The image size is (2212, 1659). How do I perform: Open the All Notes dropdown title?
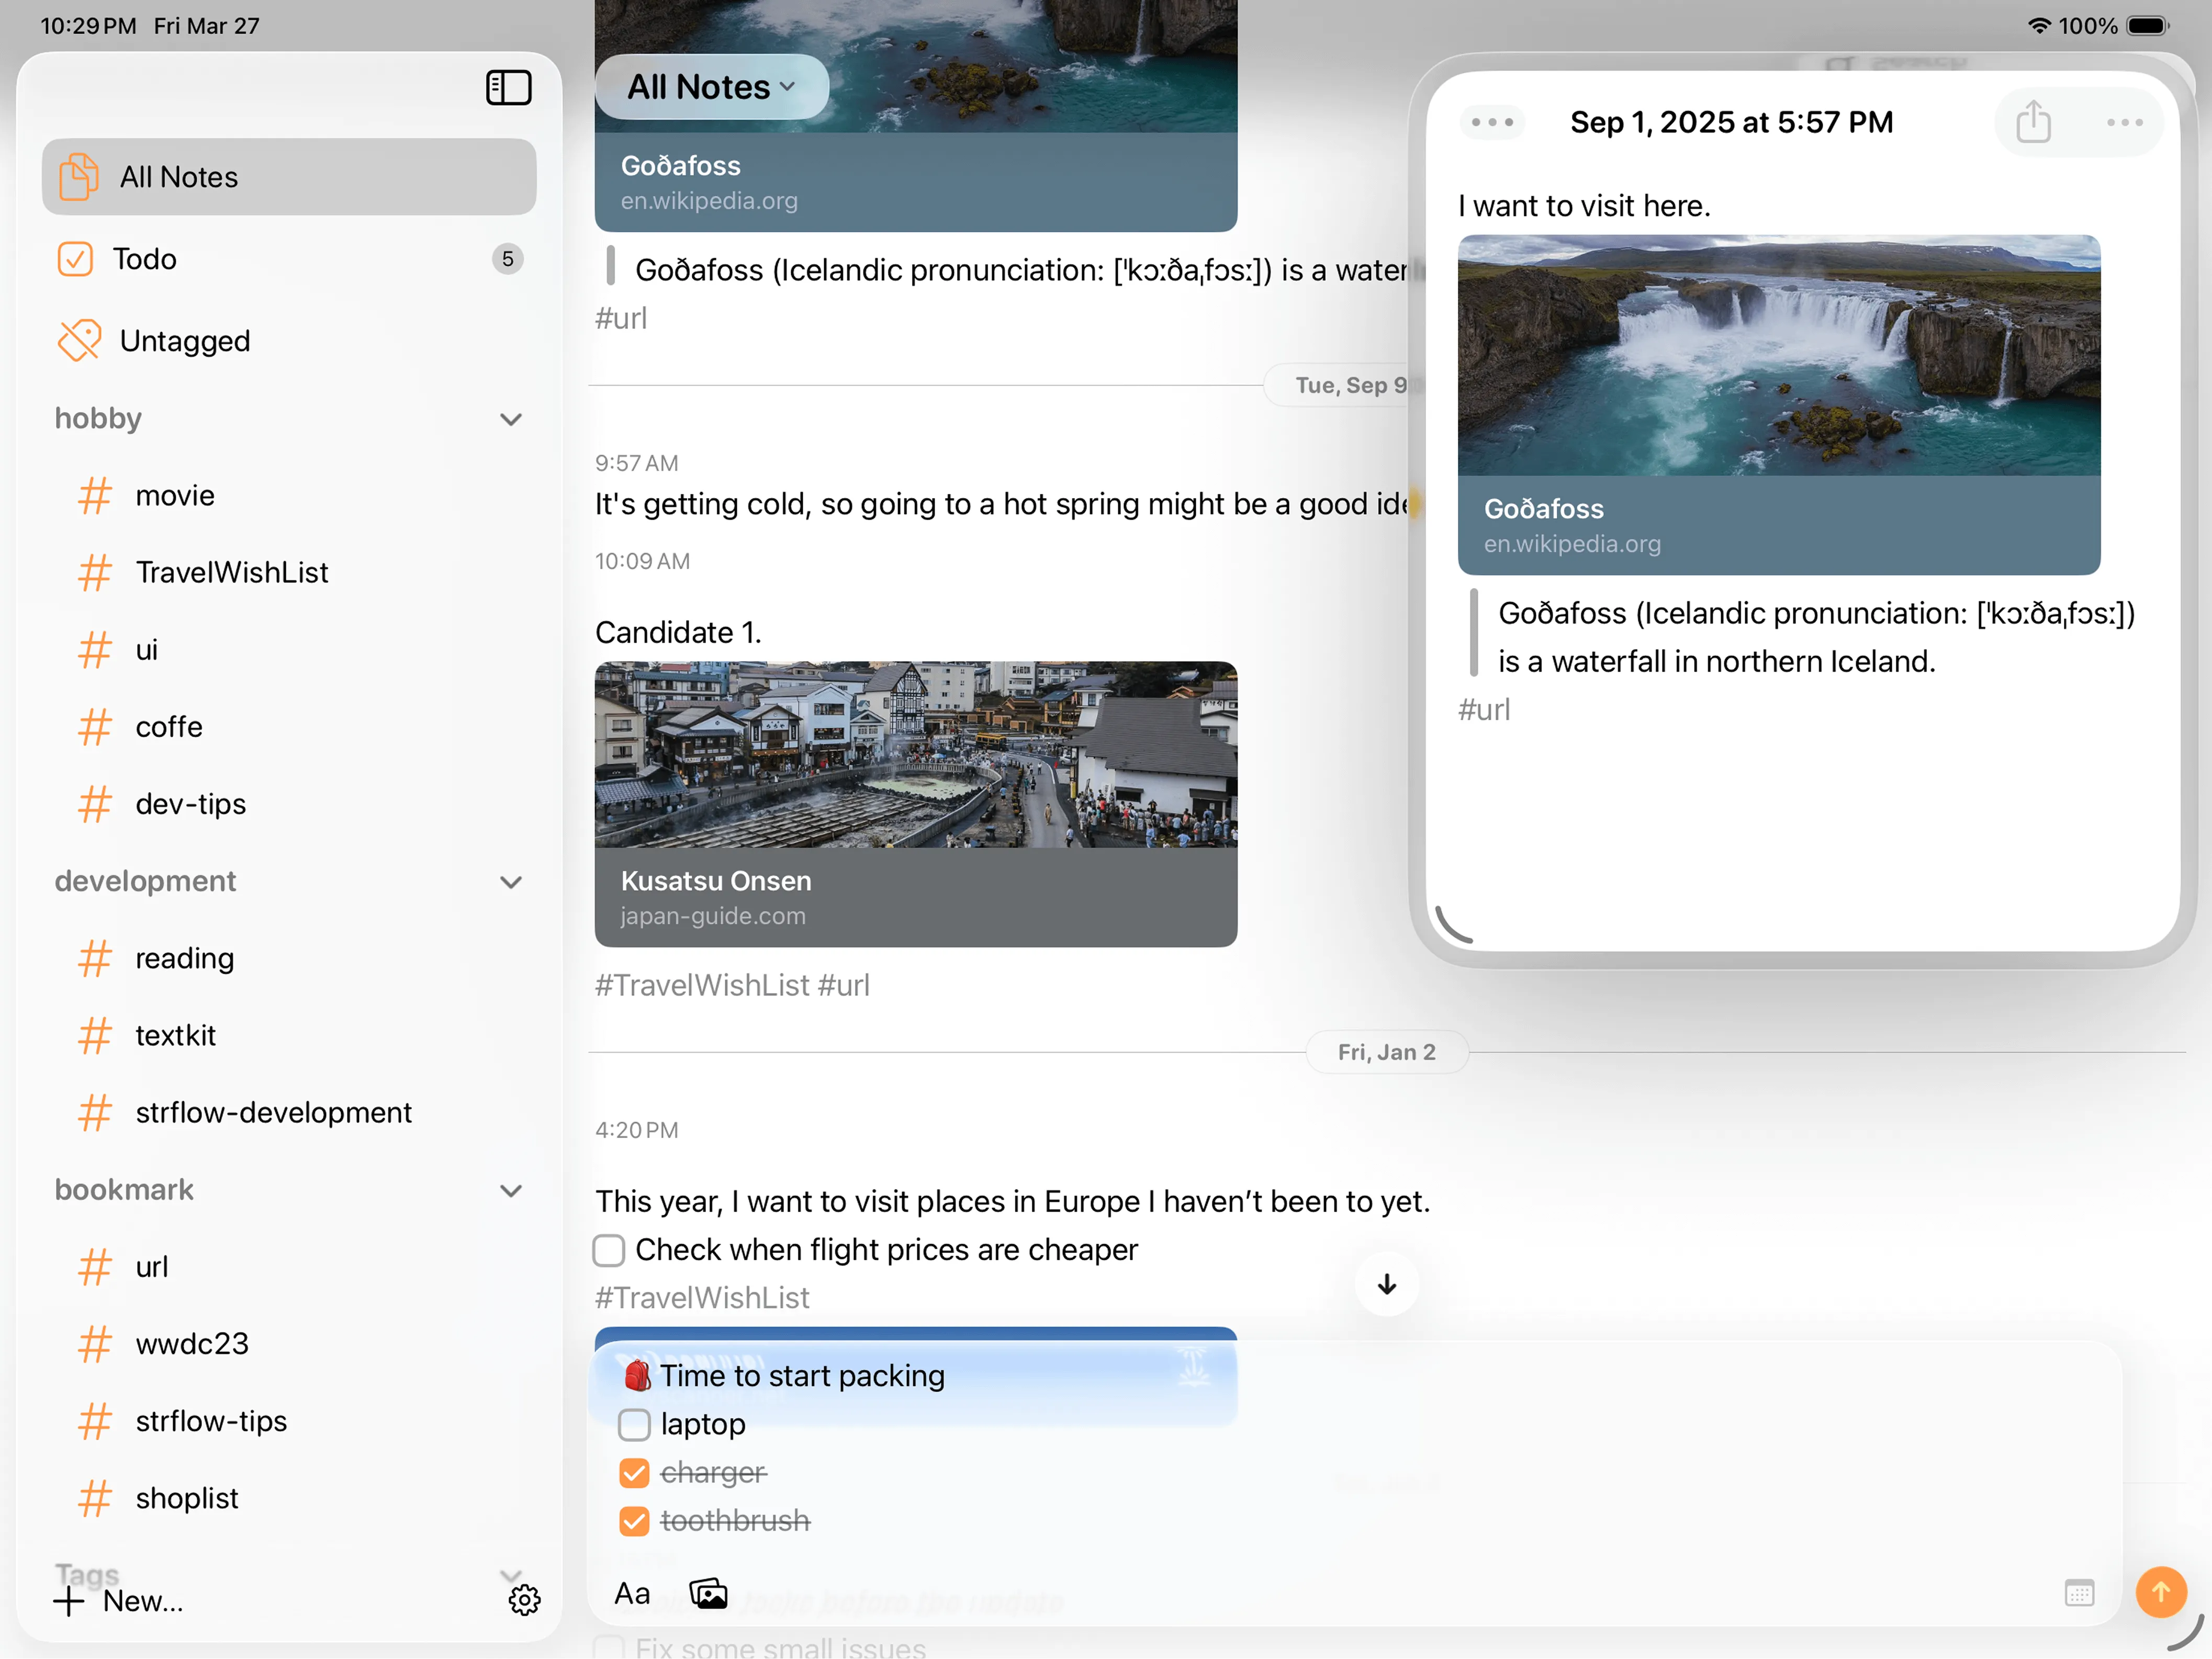click(x=711, y=87)
